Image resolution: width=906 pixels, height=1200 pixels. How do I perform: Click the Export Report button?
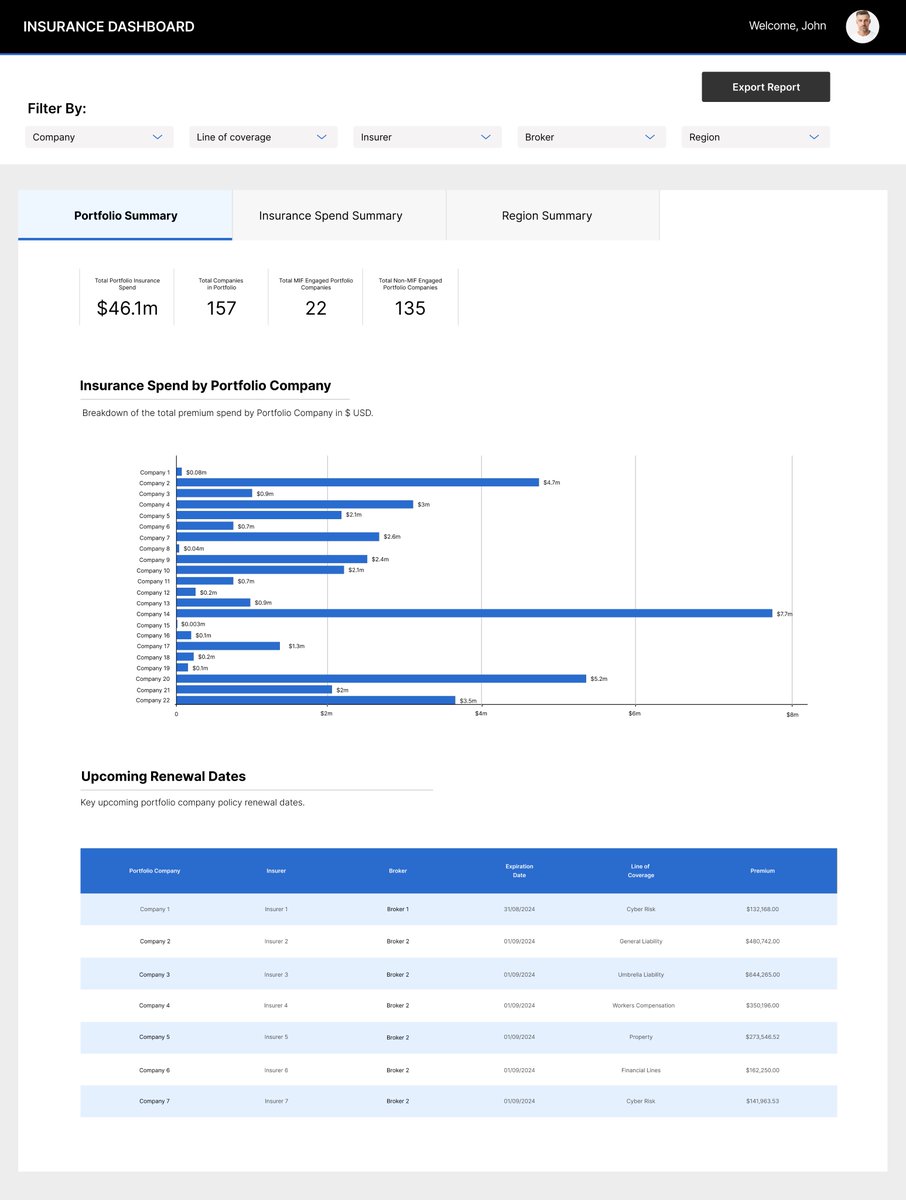tap(766, 87)
